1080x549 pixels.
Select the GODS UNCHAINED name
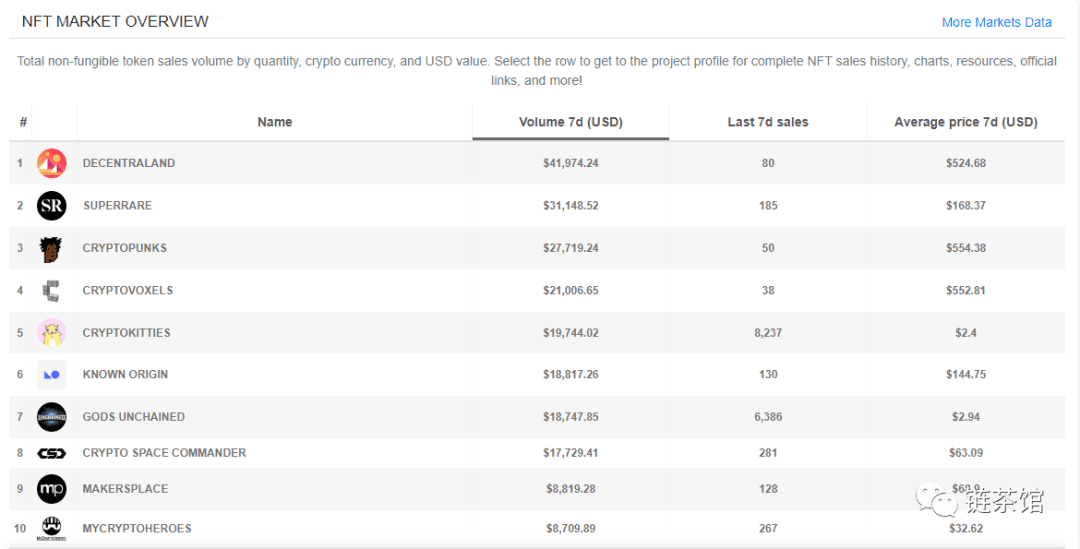coord(134,417)
